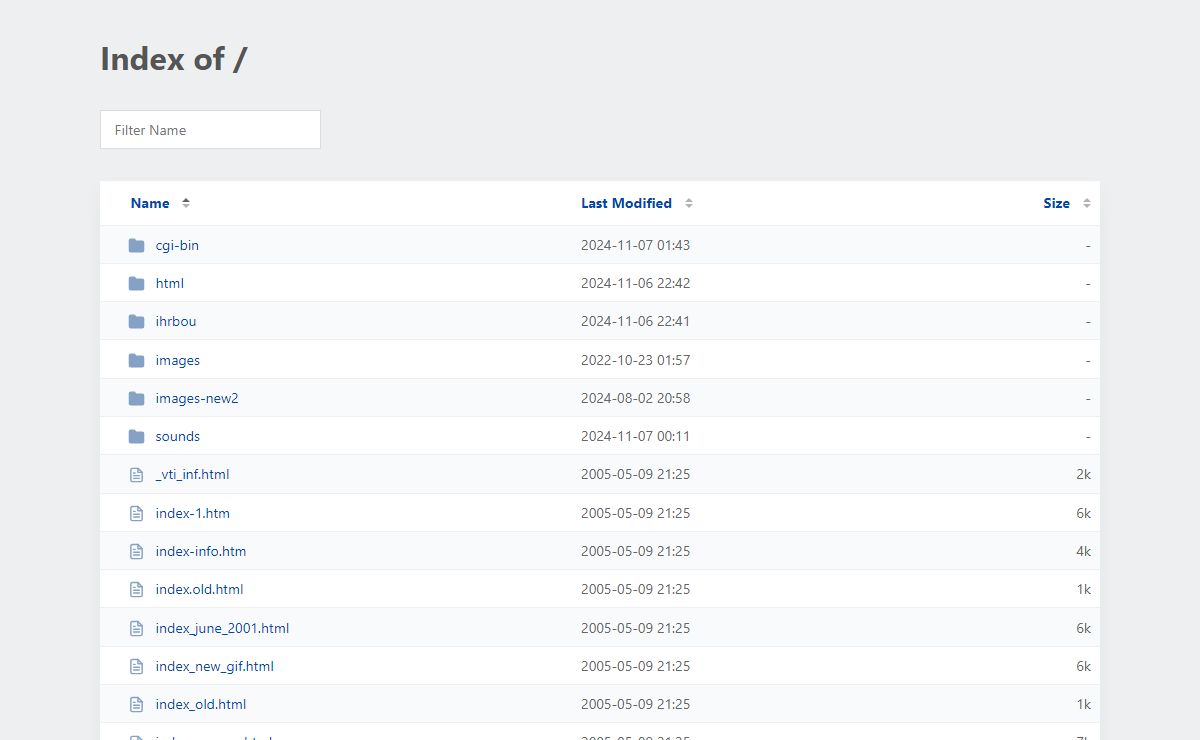Click the sort arrows next to Name
The width and height of the screenshot is (1200, 740).
click(186, 203)
